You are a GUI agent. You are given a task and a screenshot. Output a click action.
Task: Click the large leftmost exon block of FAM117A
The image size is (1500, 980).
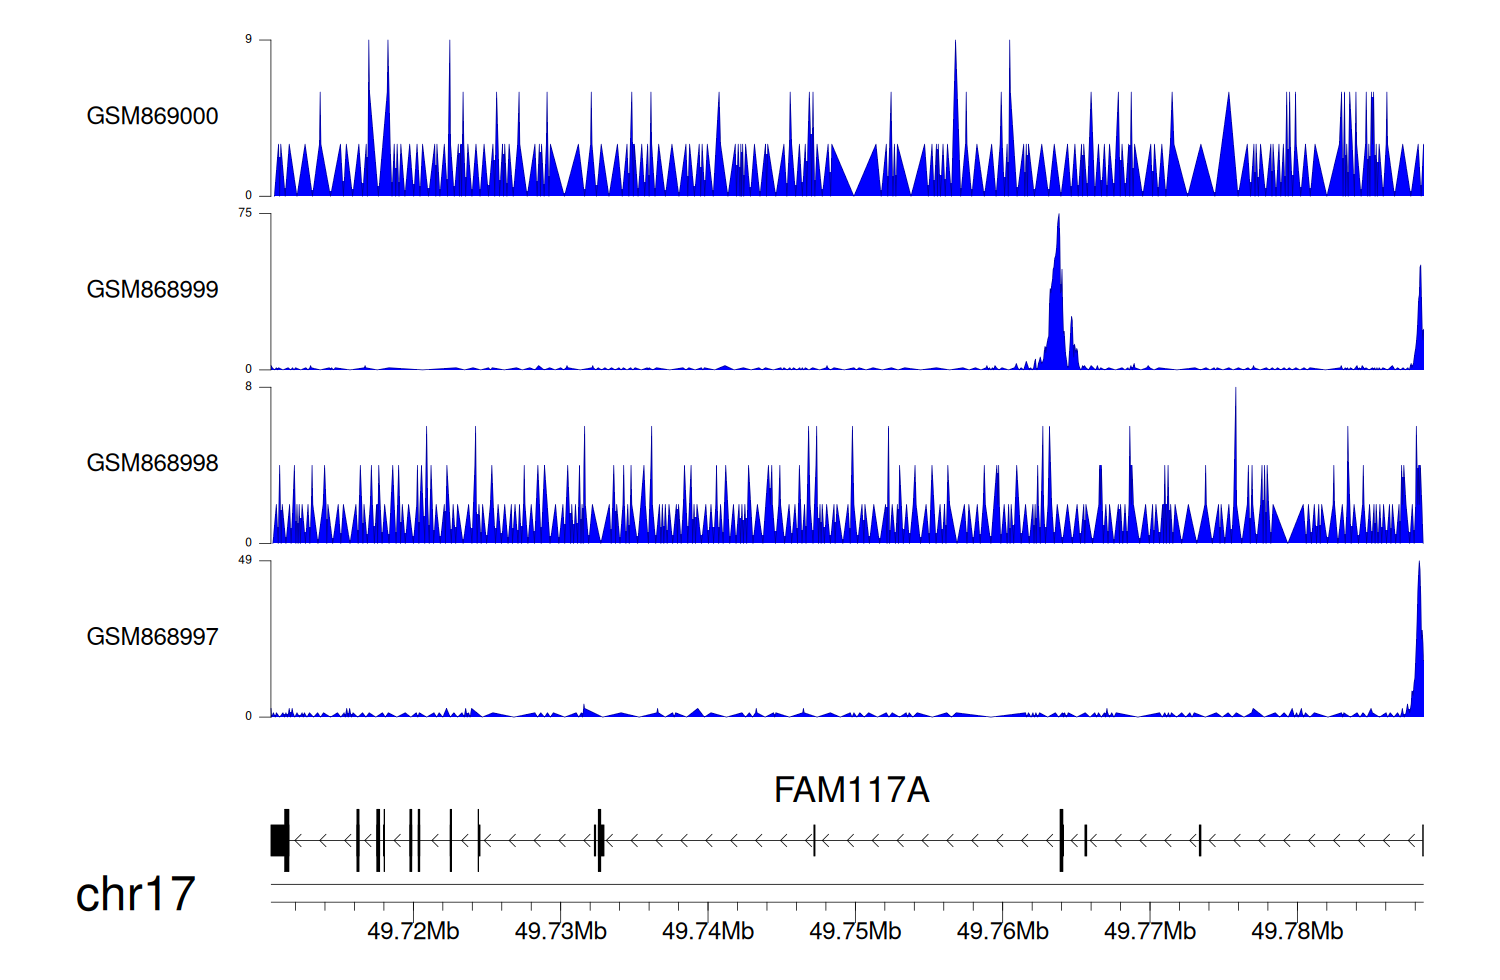coord(279,840)
